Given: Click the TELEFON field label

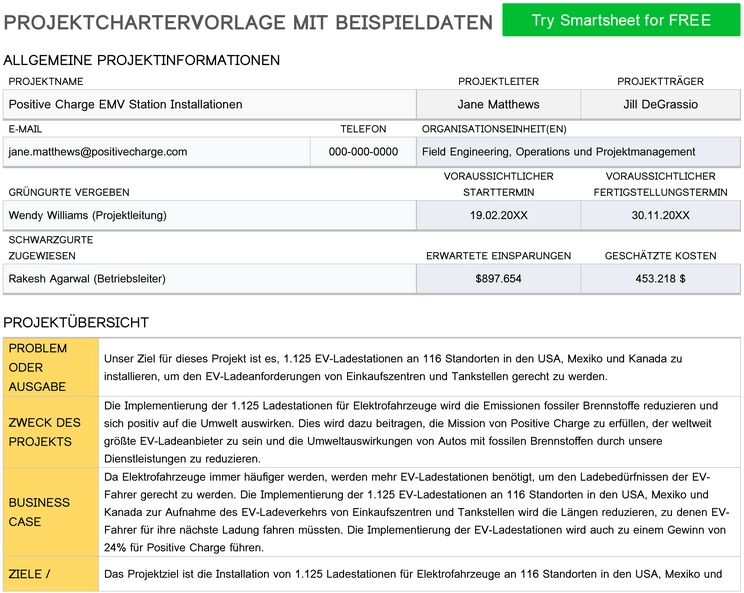Looking at the screenshot, I should click(363, 129).
